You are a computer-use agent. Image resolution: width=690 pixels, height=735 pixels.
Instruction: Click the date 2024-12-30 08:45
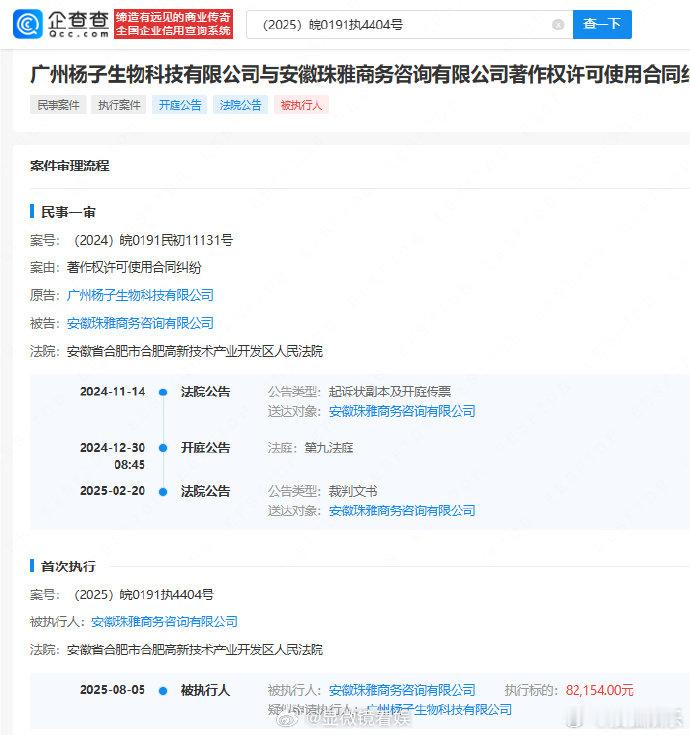pyautogui.click(x=112, y=456)
